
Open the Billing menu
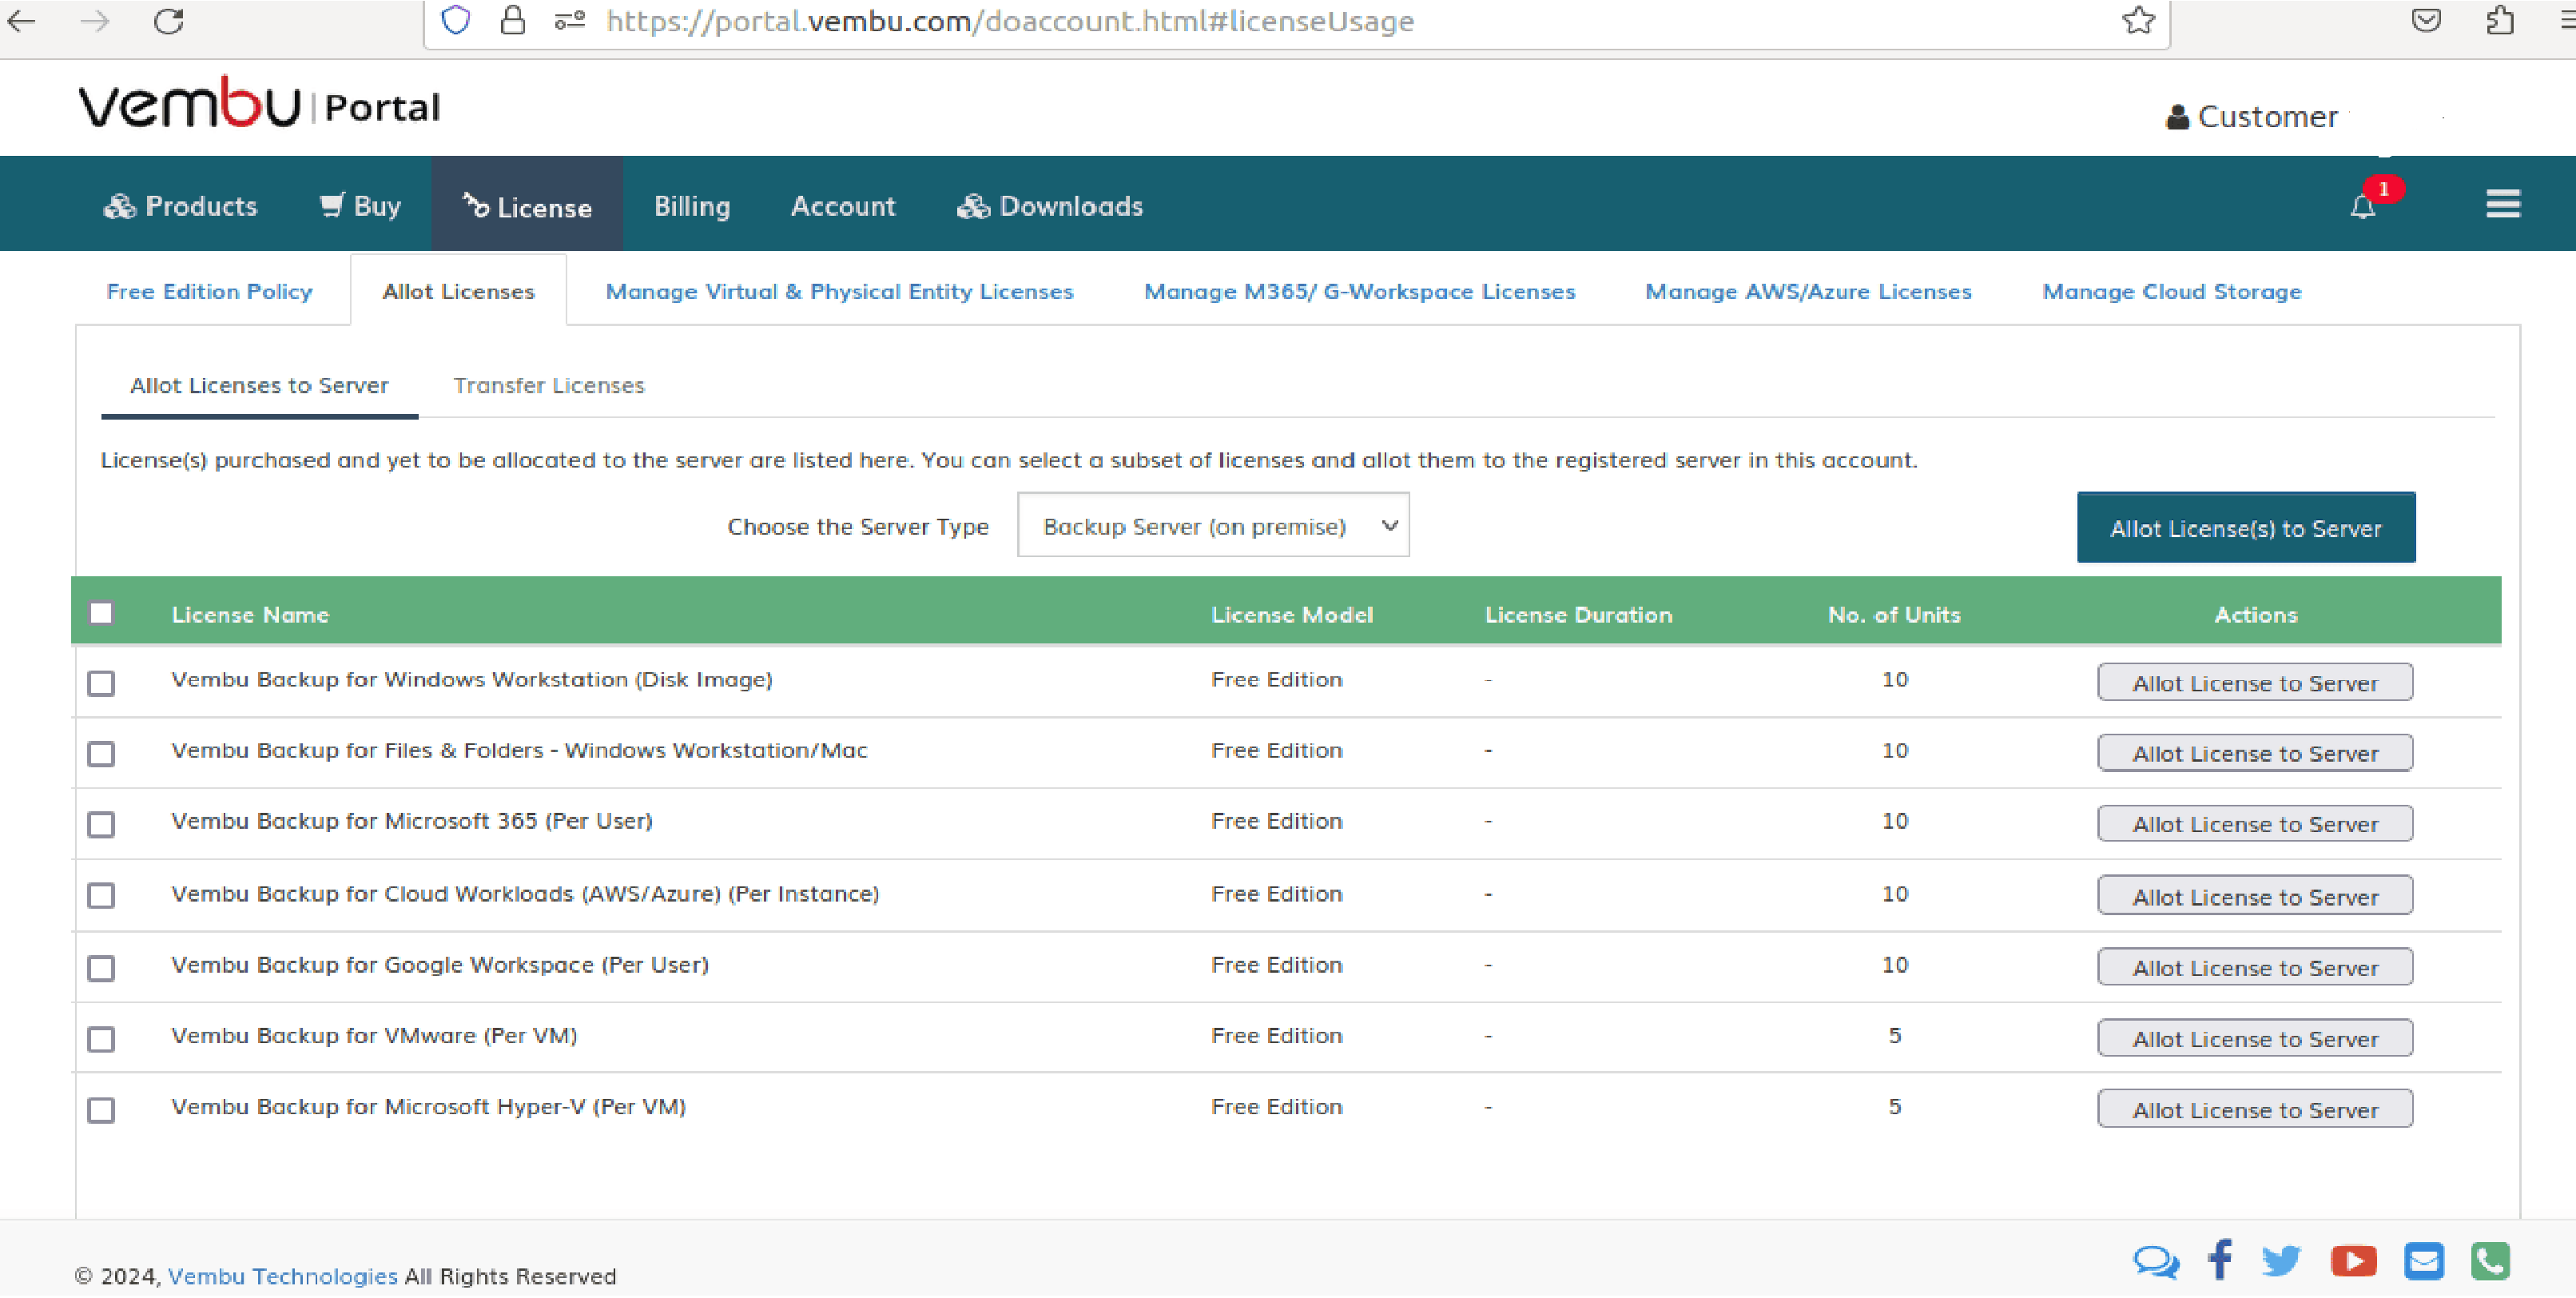(692, 206)
